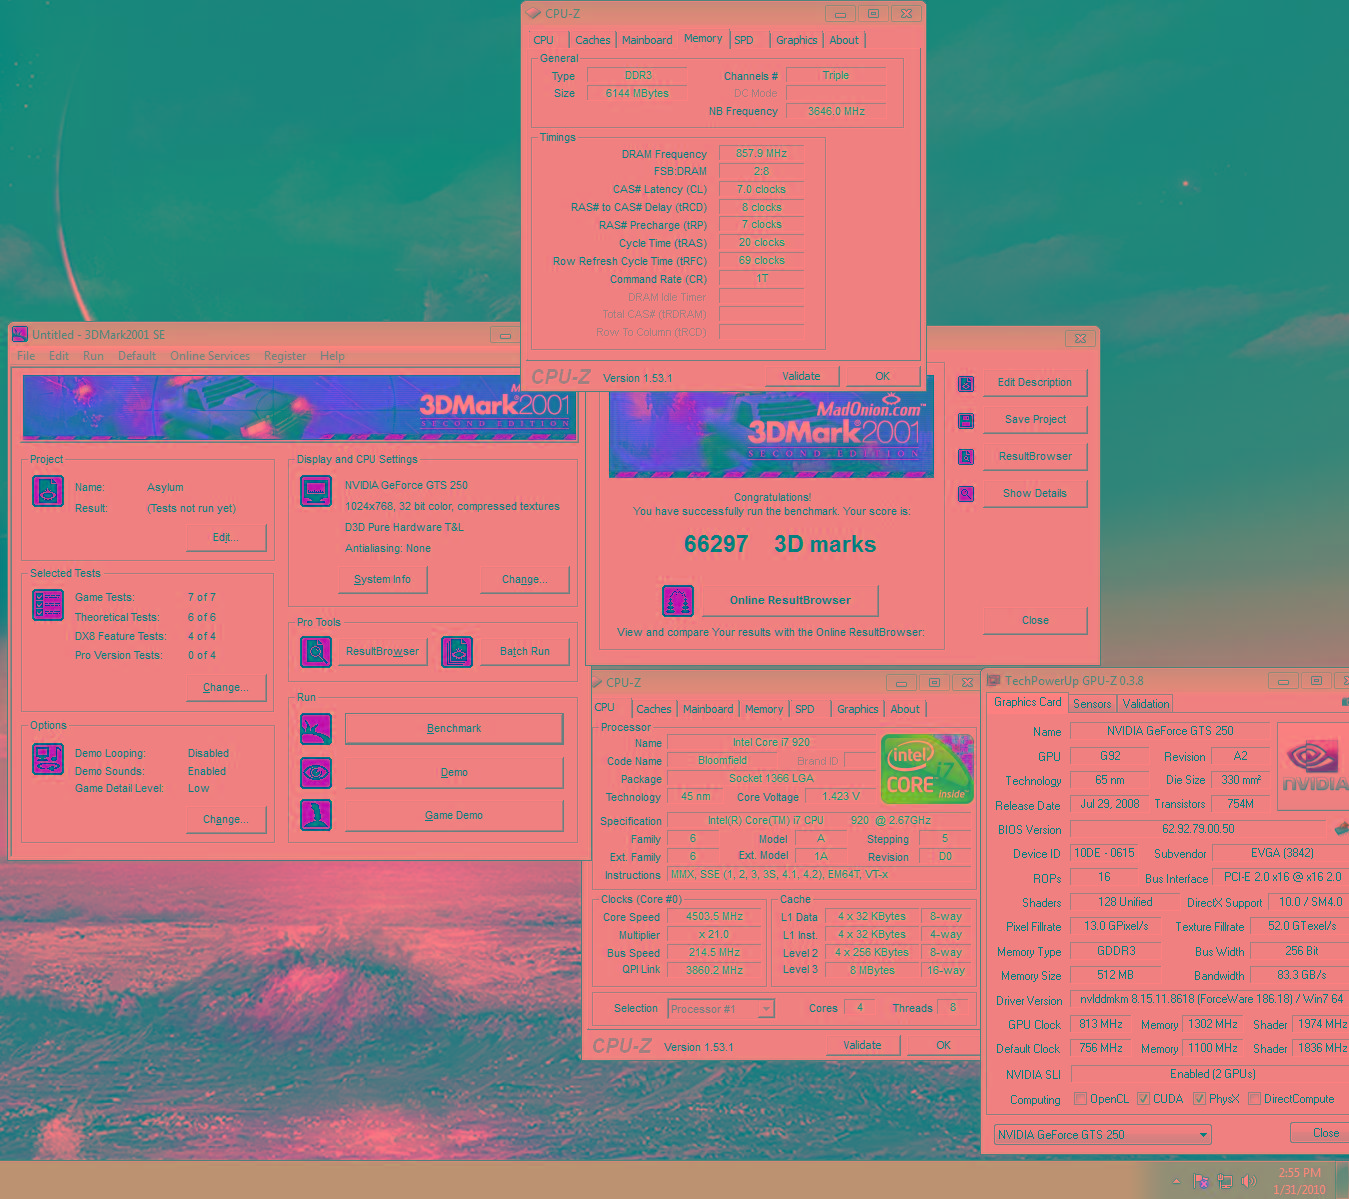Click the Batch Run button

pyautogui.click(x=525, y=652)
